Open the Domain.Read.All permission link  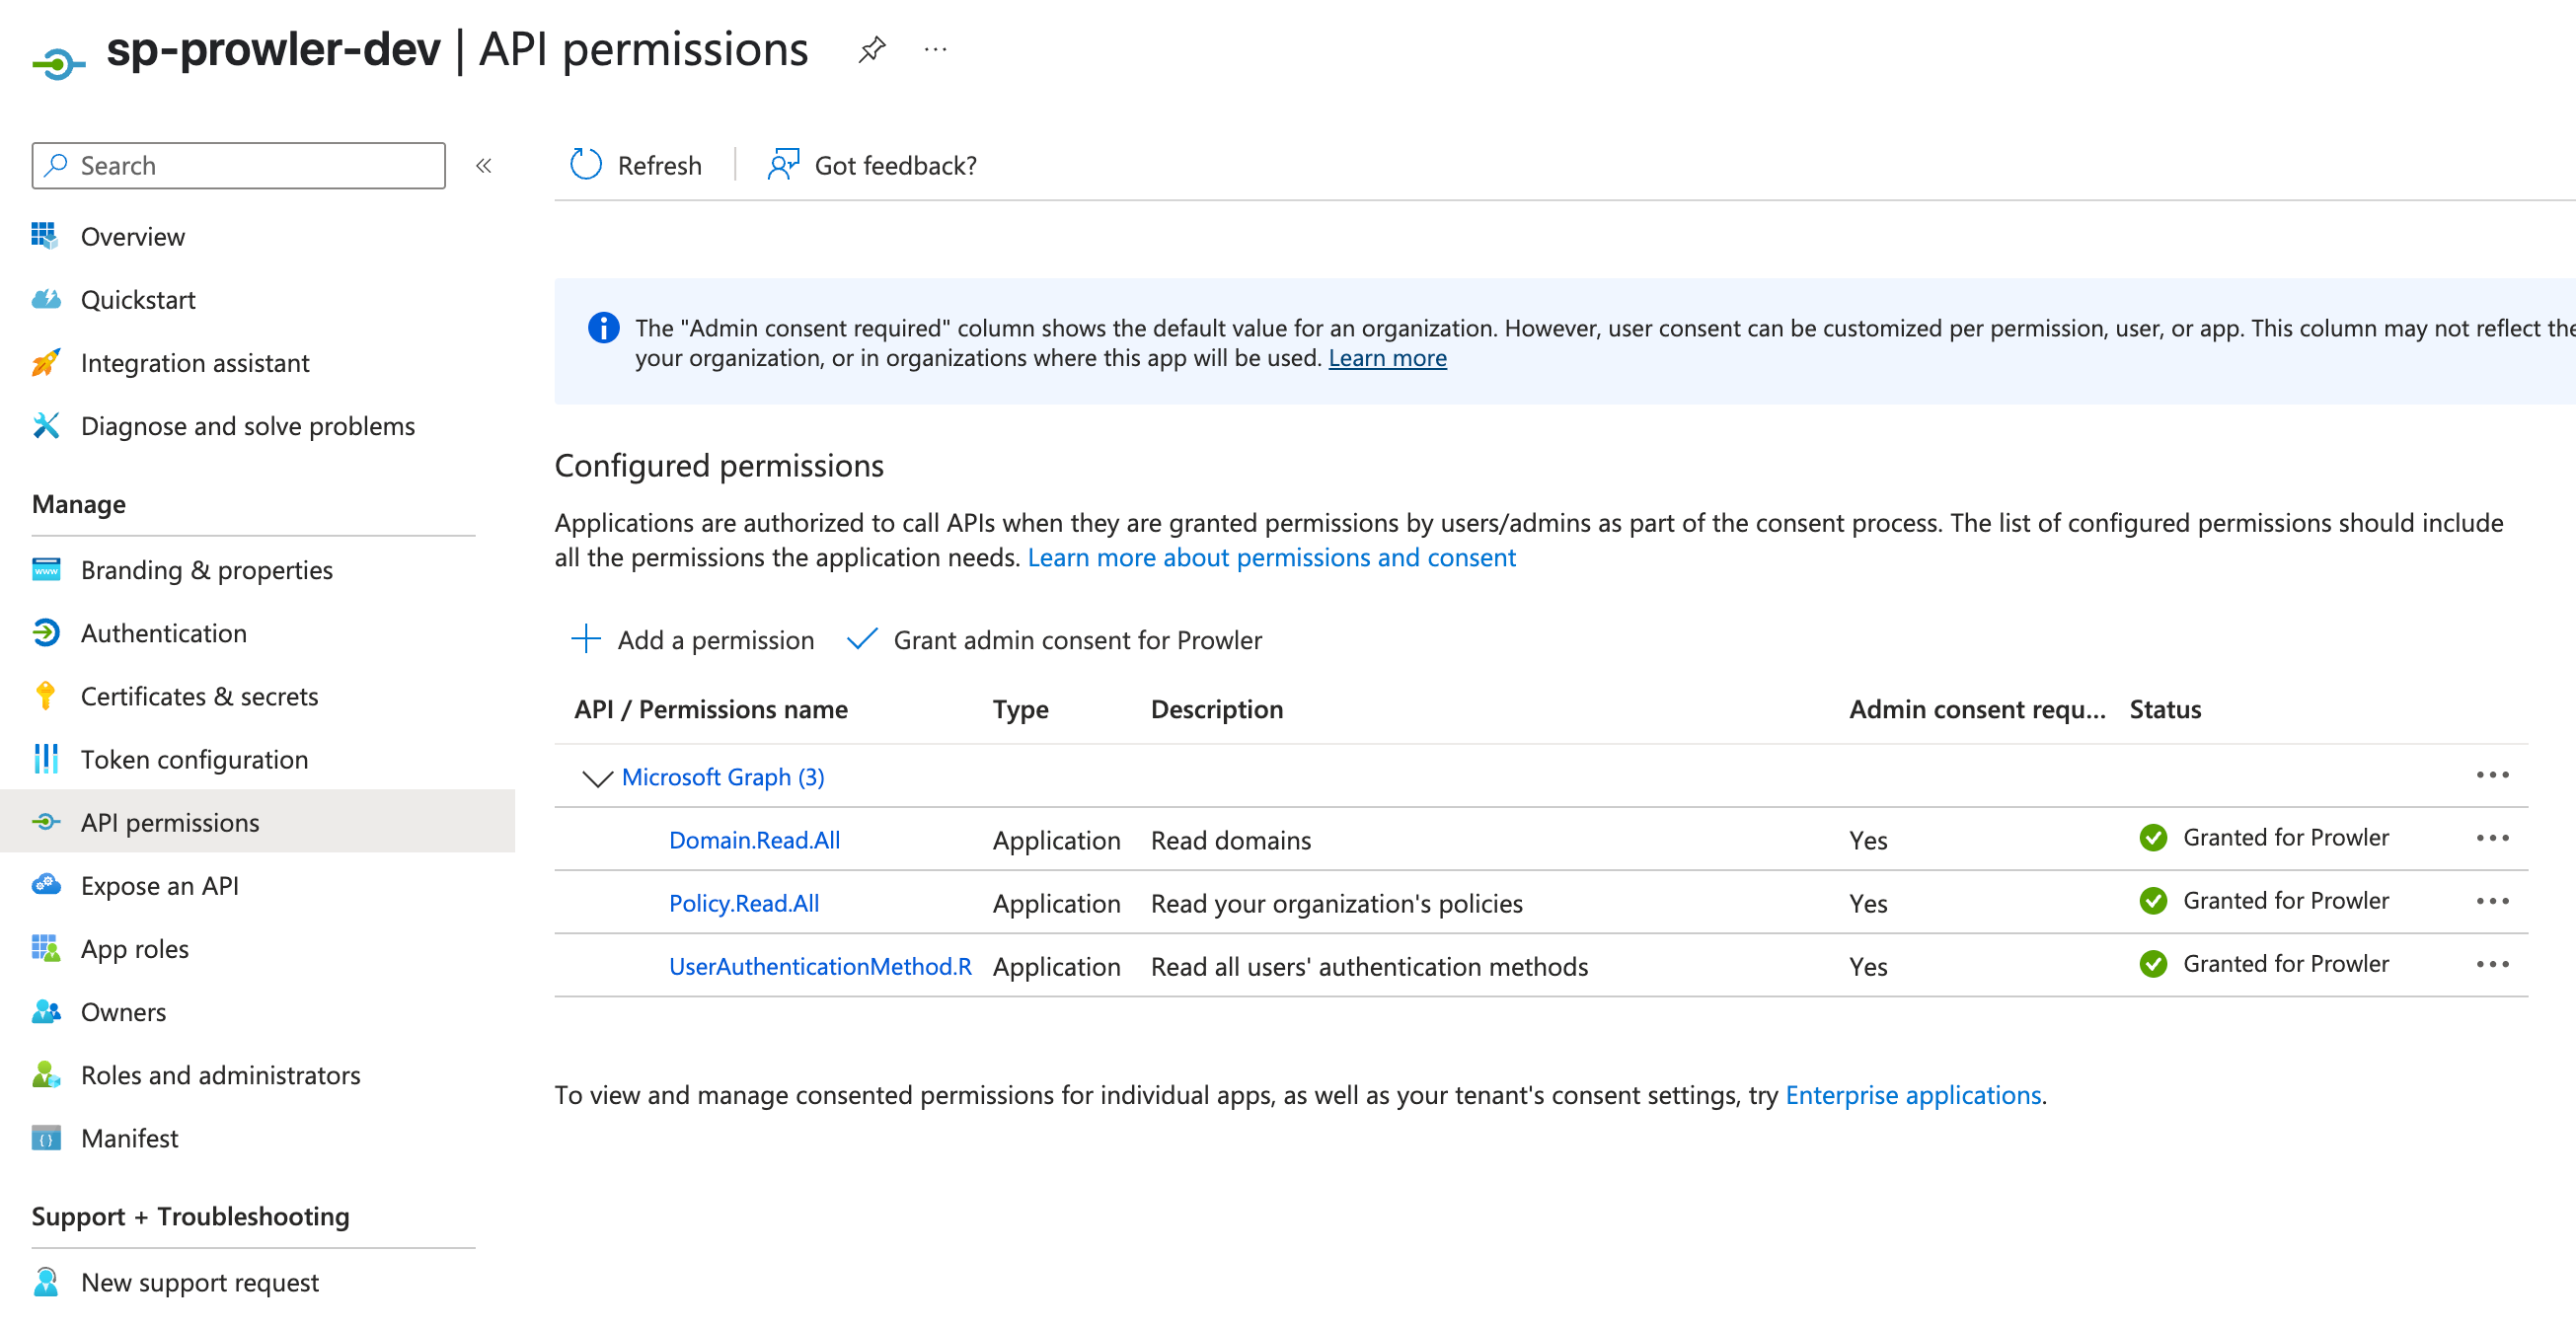click(x=754, y=839)
